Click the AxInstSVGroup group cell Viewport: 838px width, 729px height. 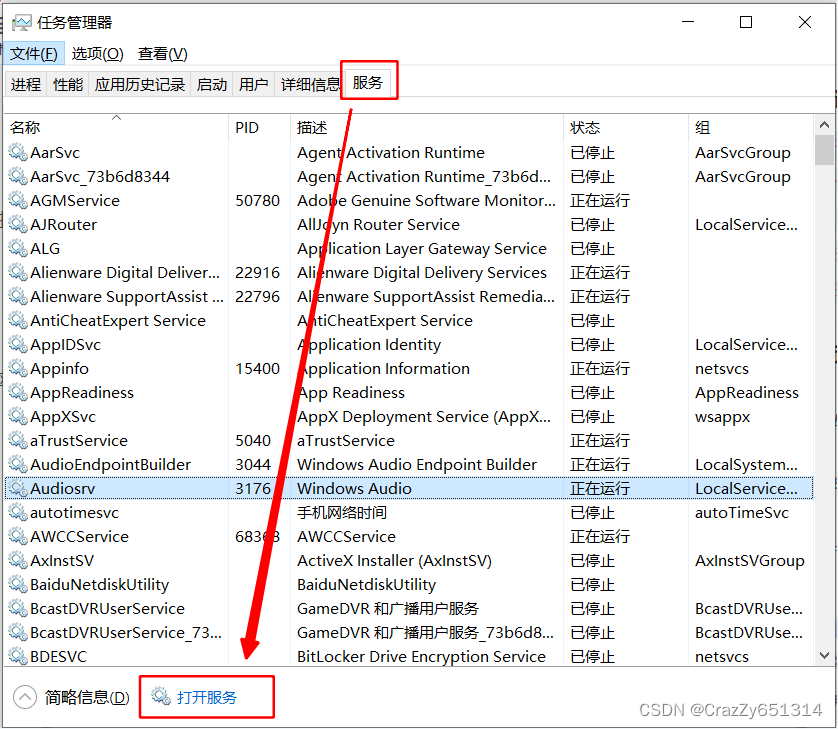tap(750, 561)
